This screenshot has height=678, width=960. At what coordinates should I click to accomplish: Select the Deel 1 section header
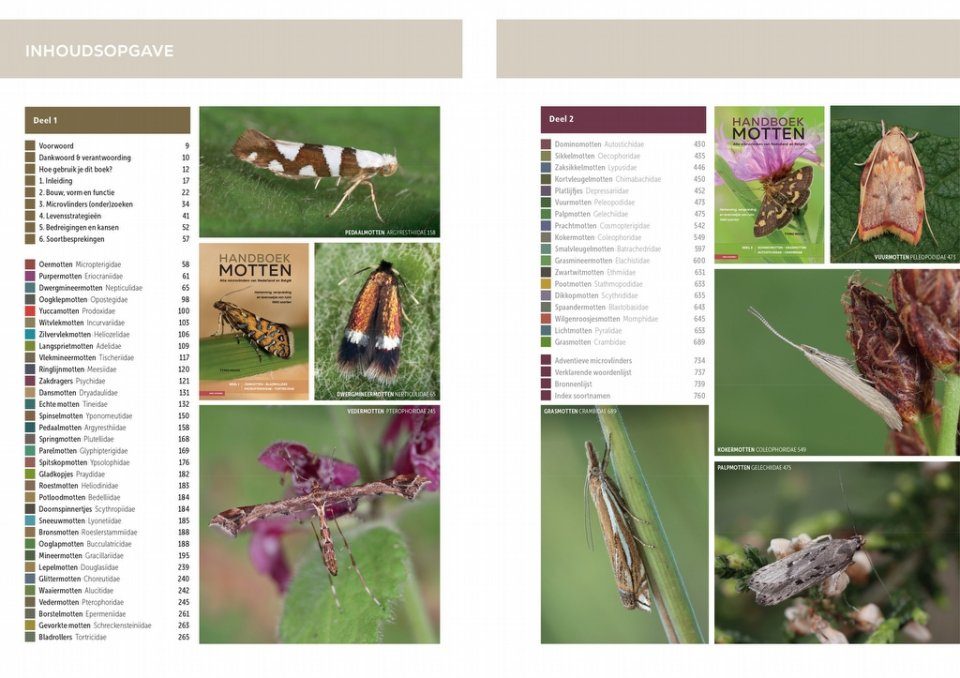107,120
